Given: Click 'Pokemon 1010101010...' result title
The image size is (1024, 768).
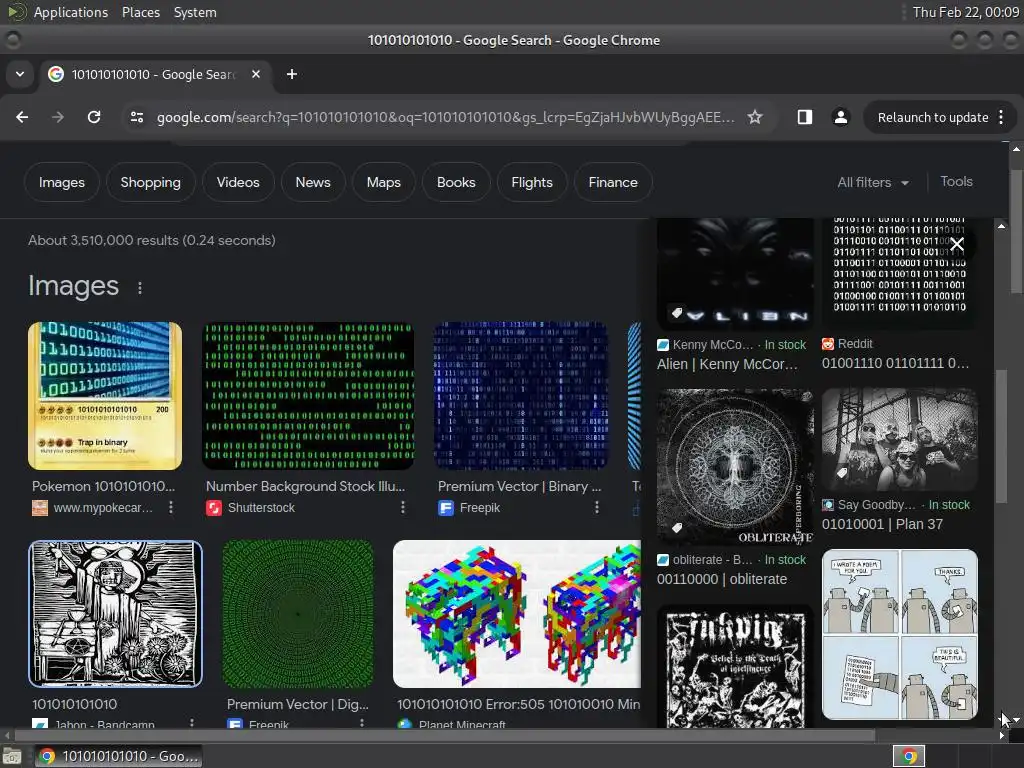Looking at the screenshot, I should (103, 486).
